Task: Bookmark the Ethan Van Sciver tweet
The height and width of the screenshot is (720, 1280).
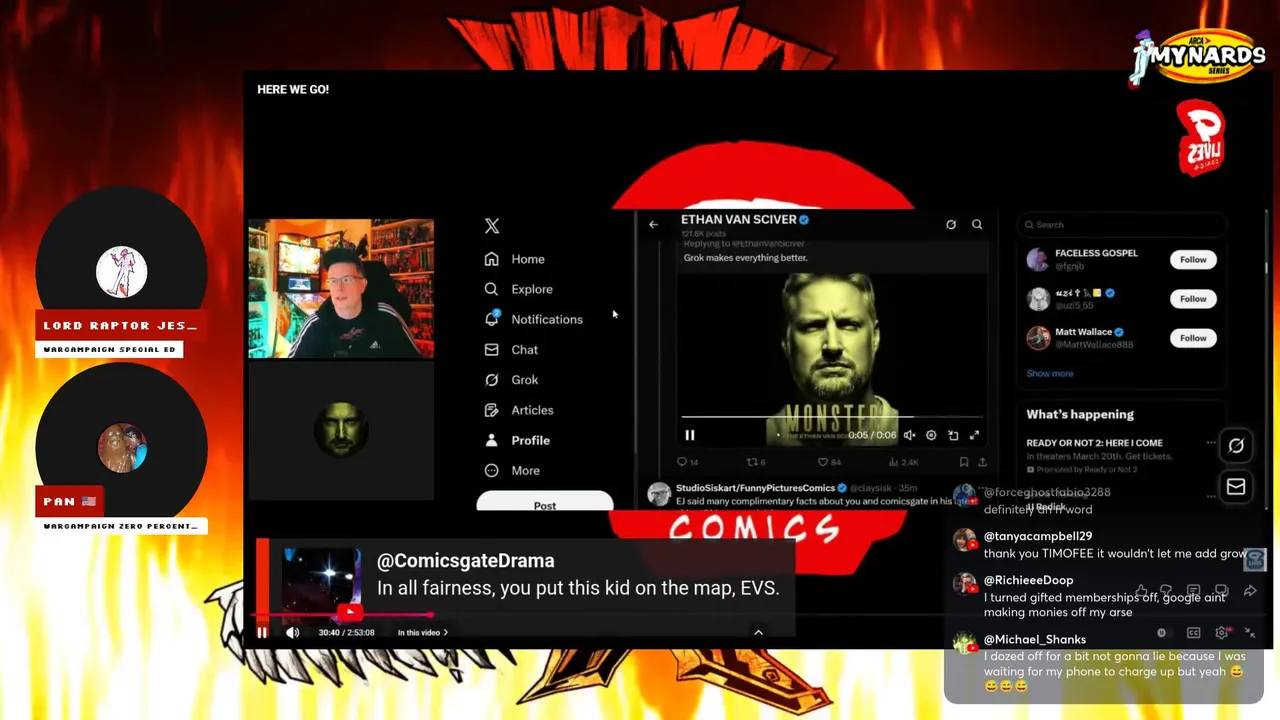Action: coord(963,462)
